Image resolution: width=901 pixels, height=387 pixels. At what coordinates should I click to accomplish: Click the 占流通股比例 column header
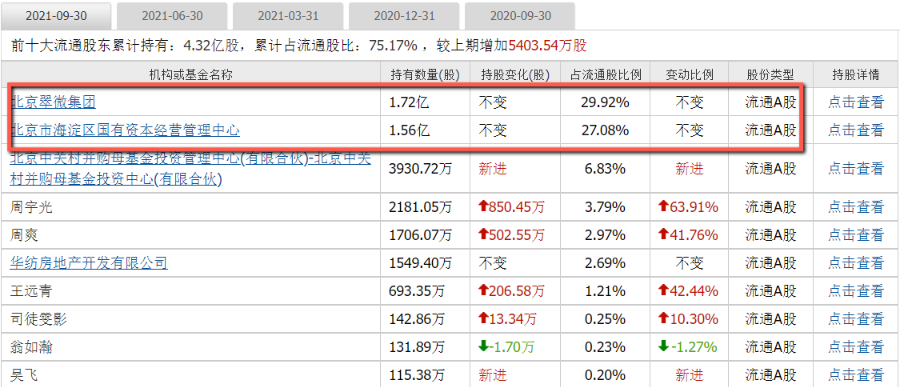click(x=605, y=75)
